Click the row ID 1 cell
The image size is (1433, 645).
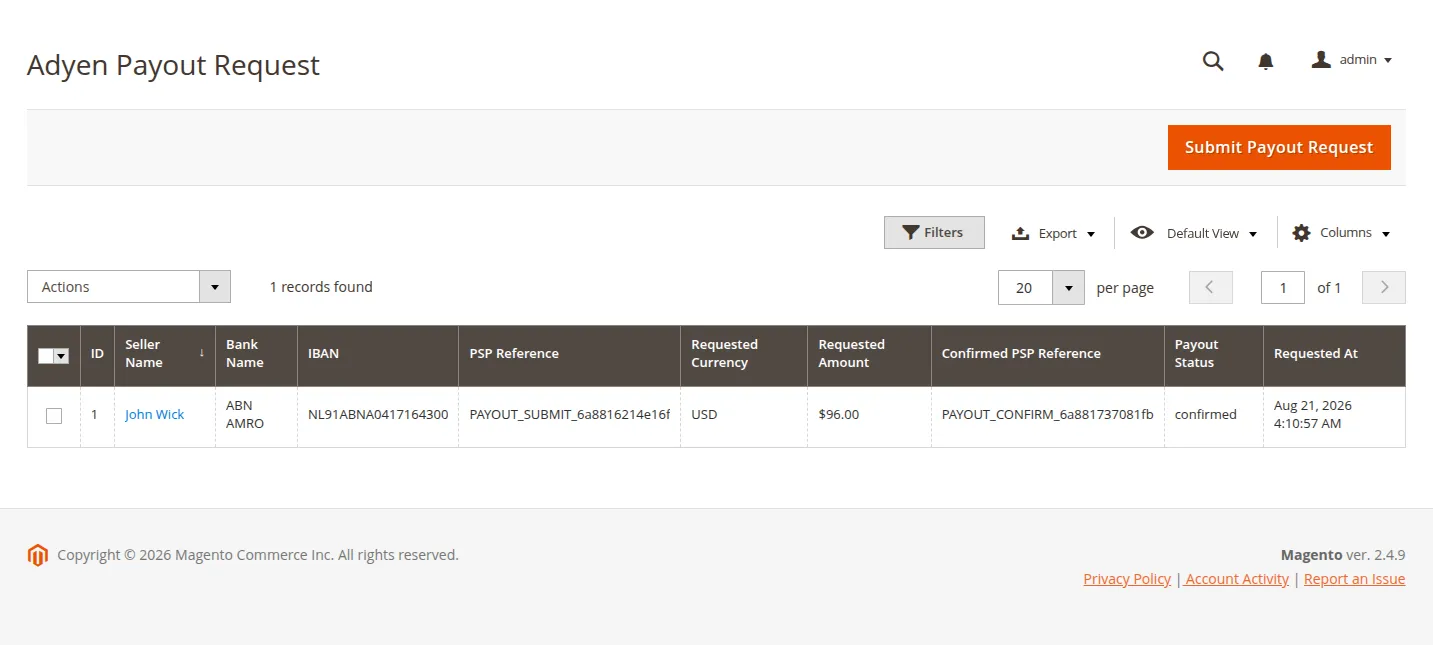[x=97, y=415]
